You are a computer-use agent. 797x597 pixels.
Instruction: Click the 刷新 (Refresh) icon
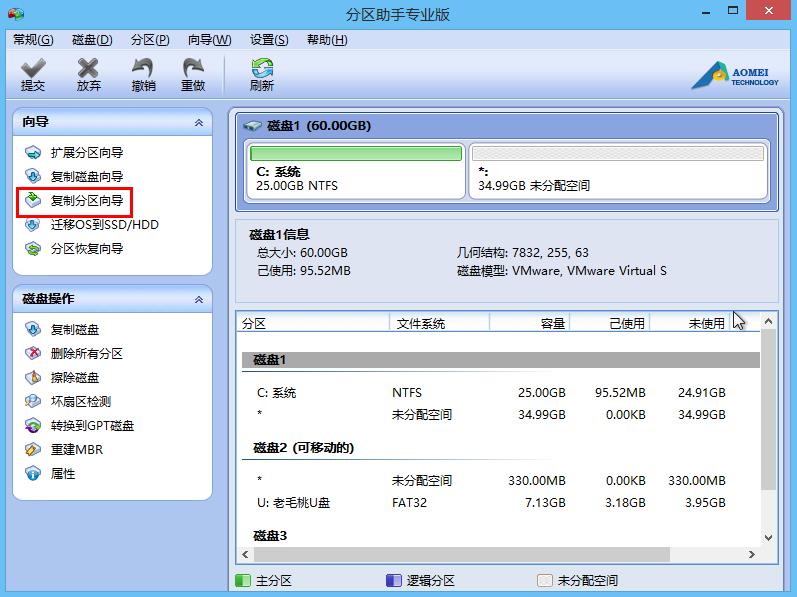(x=262, y=68)
